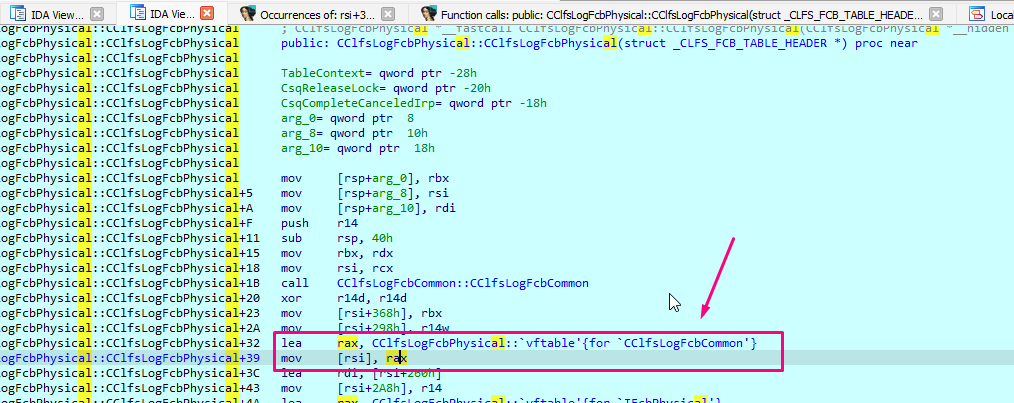This screenshot has height=403, width=1014.
Task: Click the mov rbx, rdx instruction
Action: pyautogui.click(x=333, y=253)
